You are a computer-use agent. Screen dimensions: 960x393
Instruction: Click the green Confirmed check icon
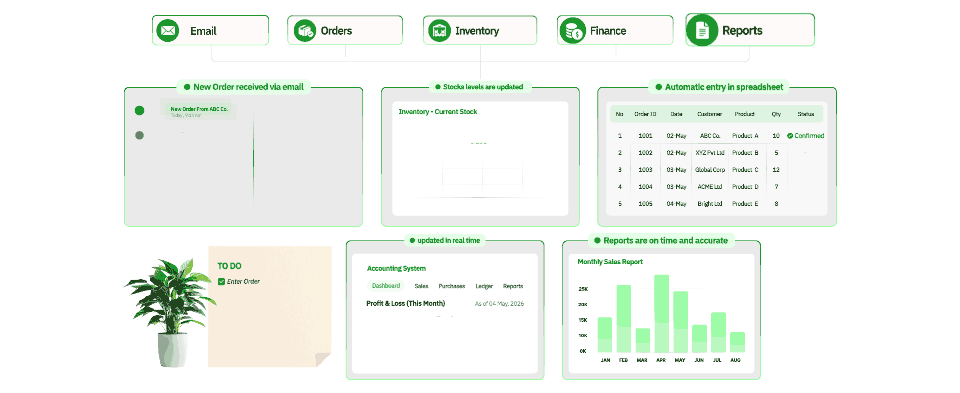click(x=790, y=136)
